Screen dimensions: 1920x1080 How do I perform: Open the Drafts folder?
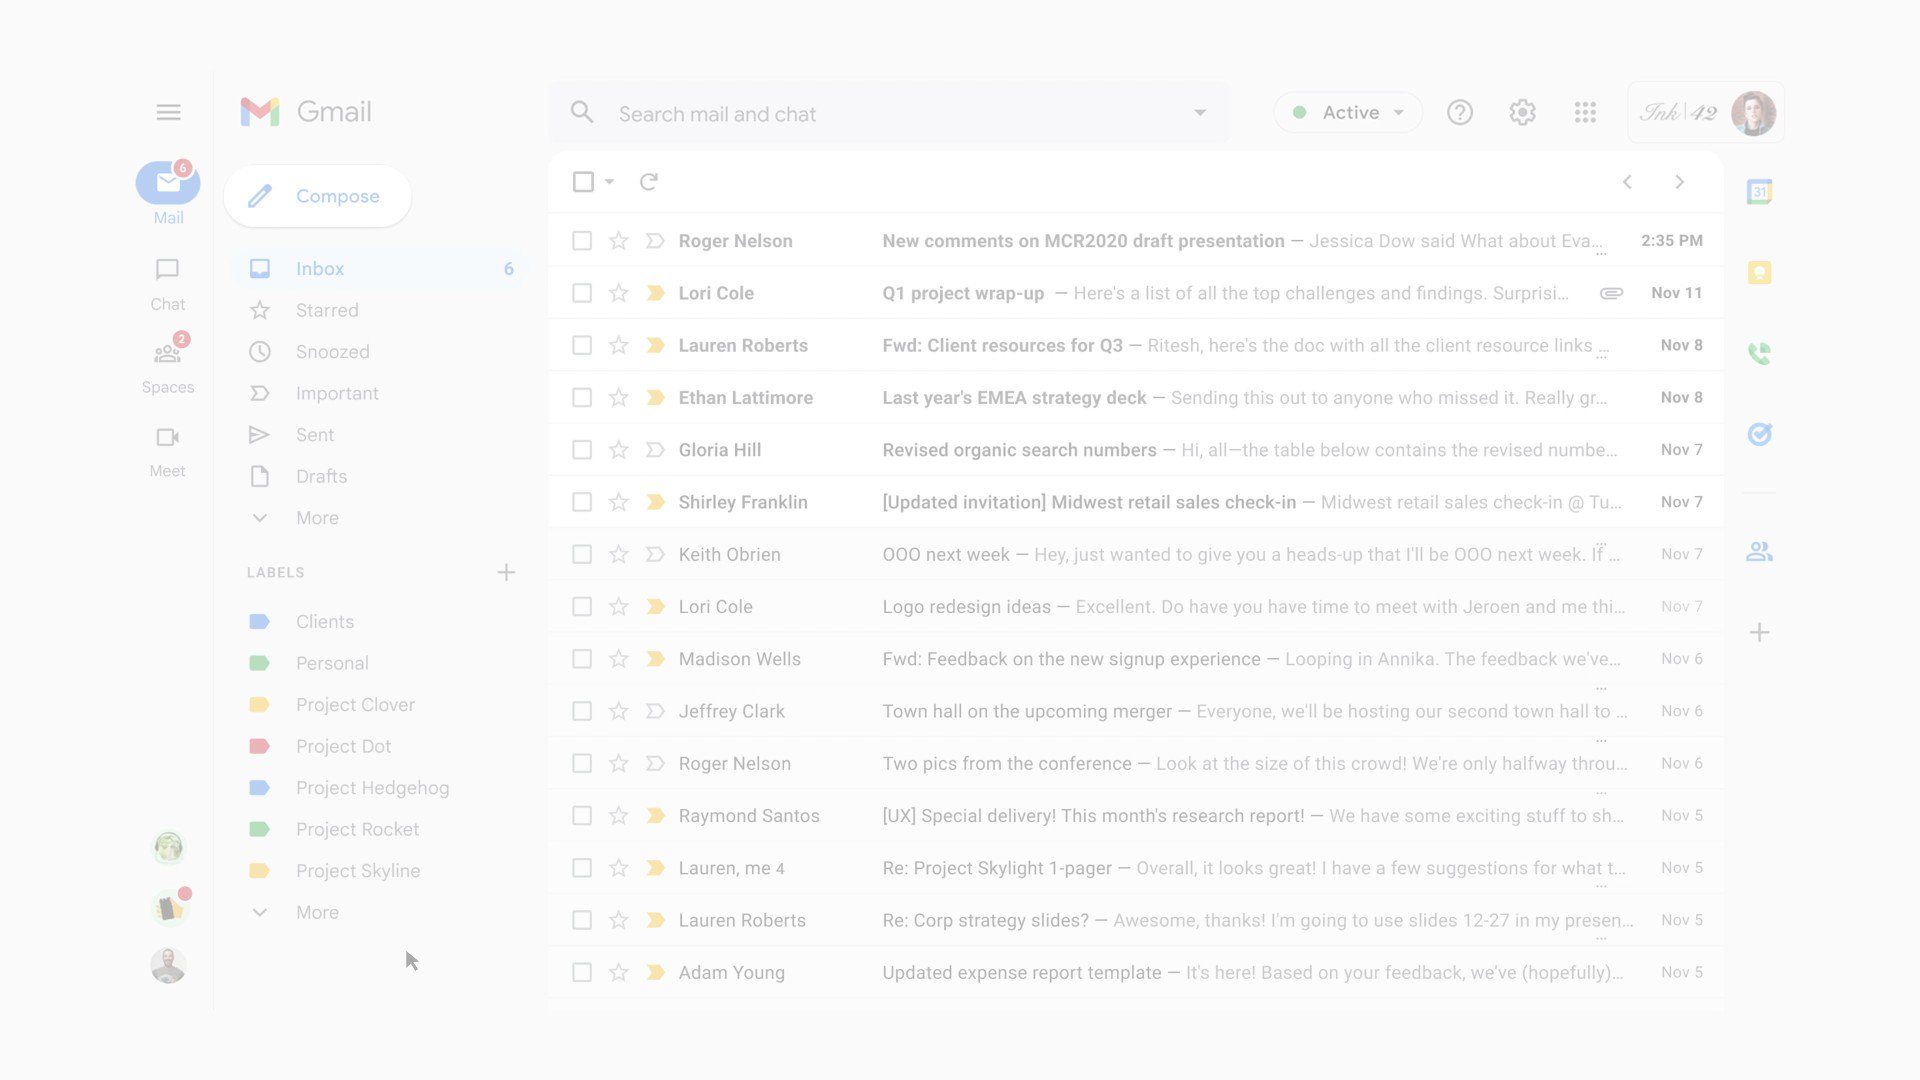[x=321, y=476]
